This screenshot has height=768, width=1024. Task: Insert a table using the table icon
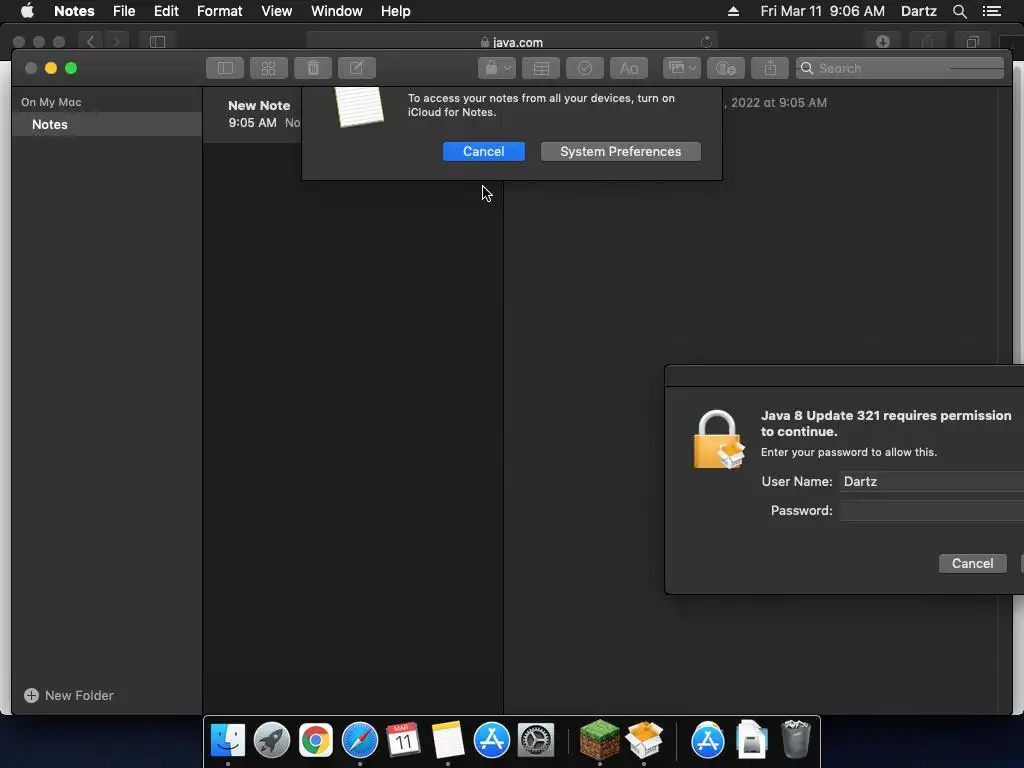pos(541,68)
